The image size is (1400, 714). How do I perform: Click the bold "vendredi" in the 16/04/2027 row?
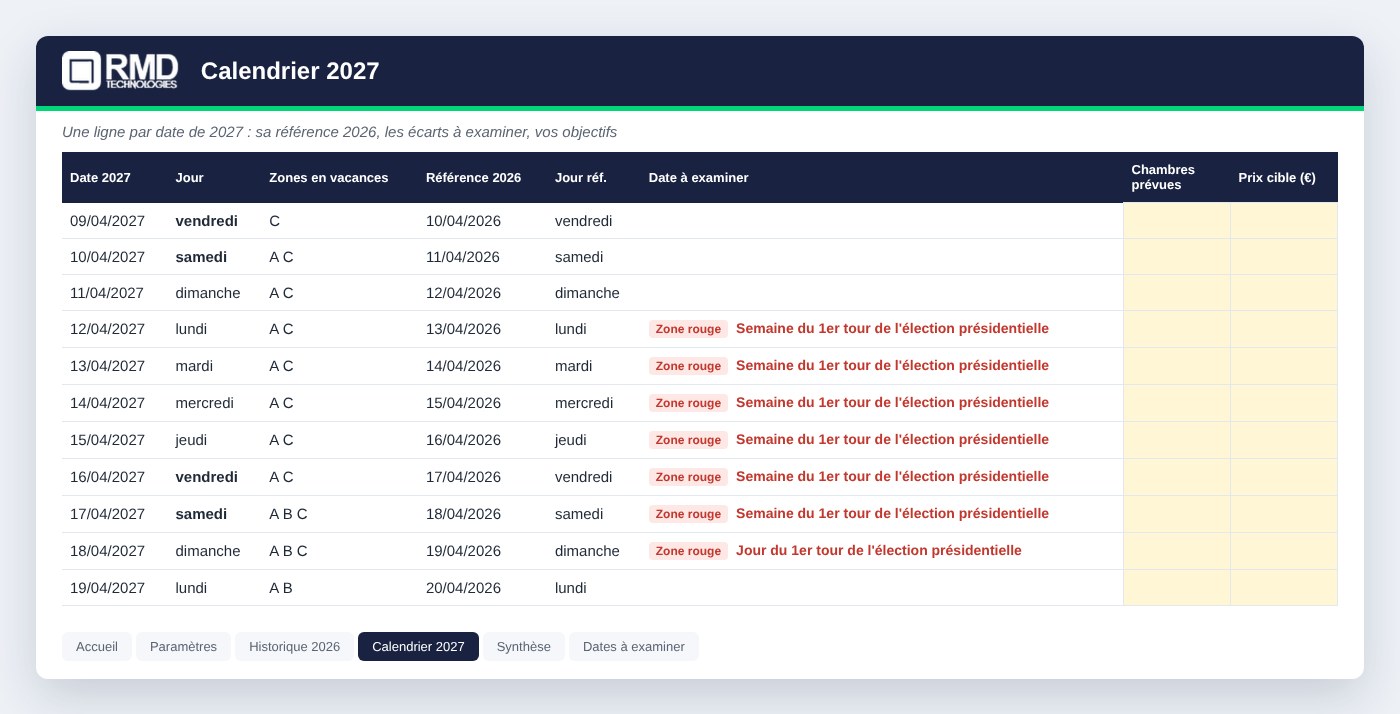(207, 477)
